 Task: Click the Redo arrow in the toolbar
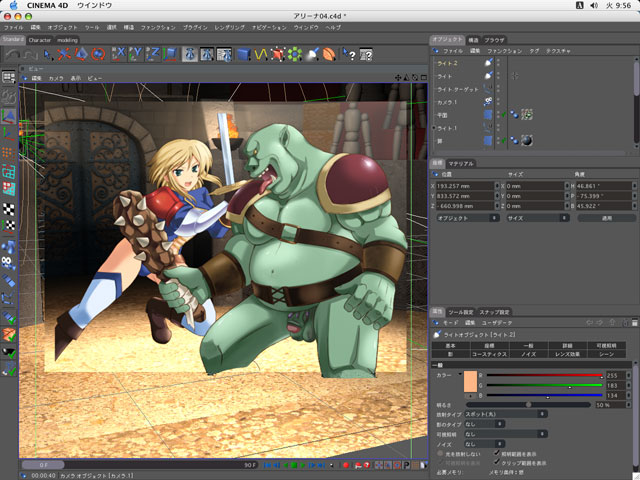[30, 54]
